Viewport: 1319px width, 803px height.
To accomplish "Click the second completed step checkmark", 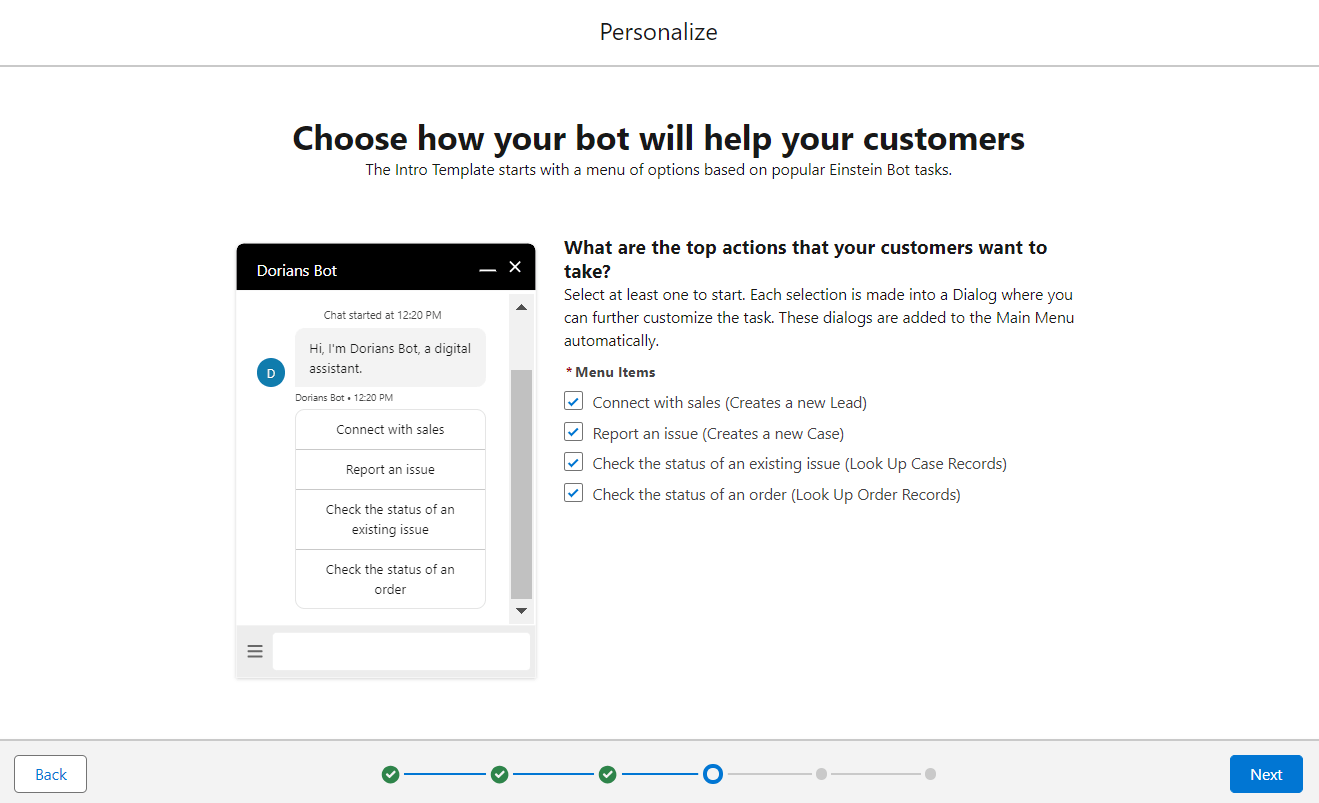I will 500,774.
